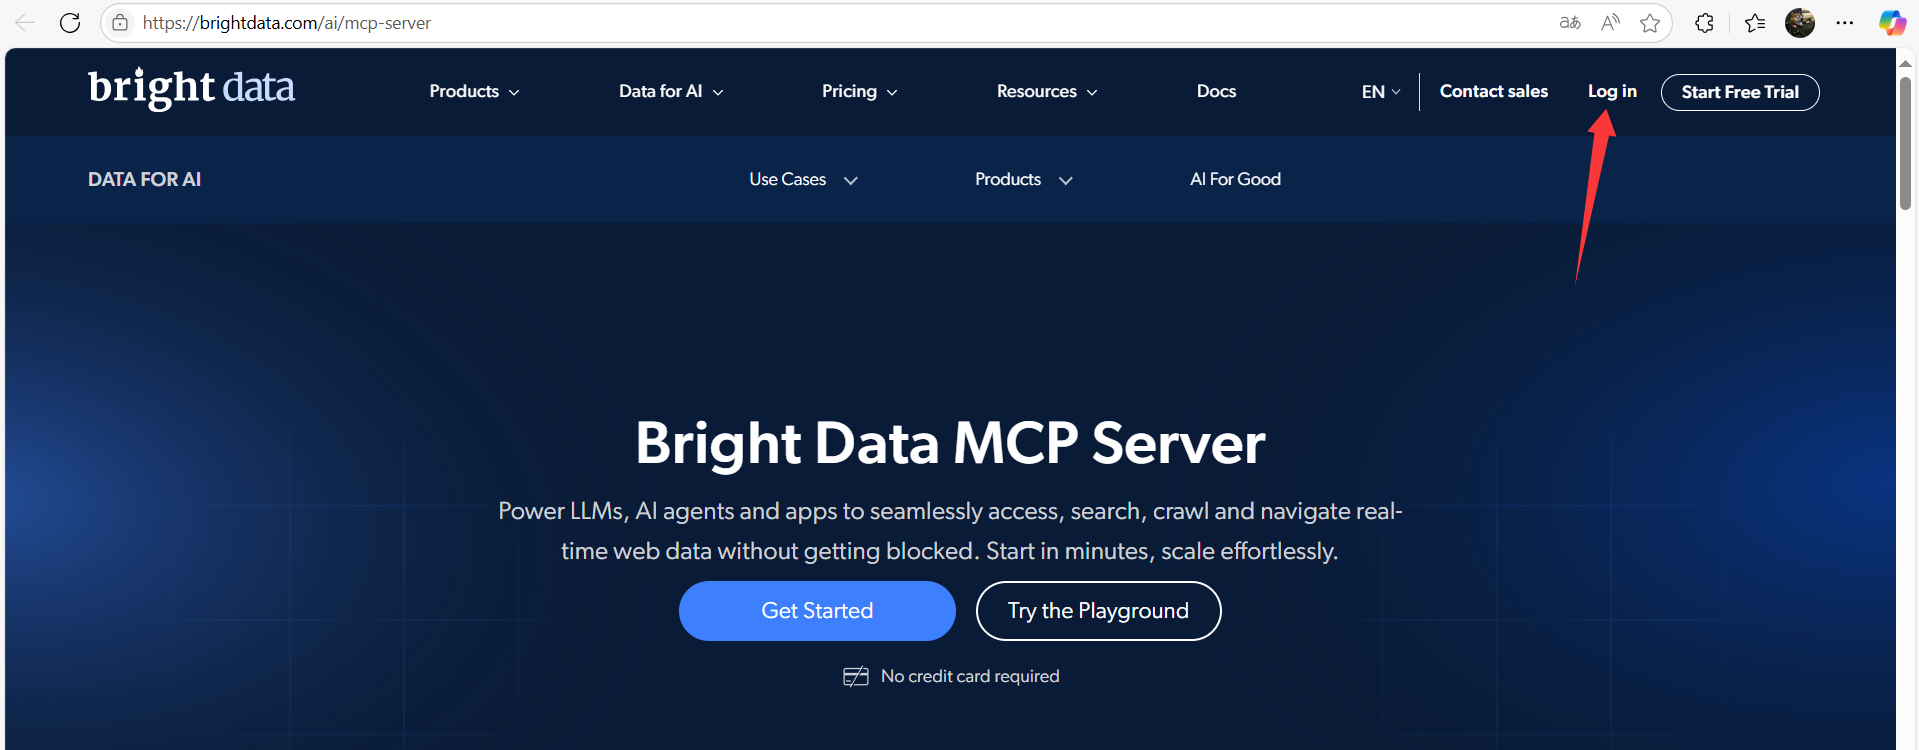
Task: Open browser settings ellipsis menu
Action: click(1845, 23)
